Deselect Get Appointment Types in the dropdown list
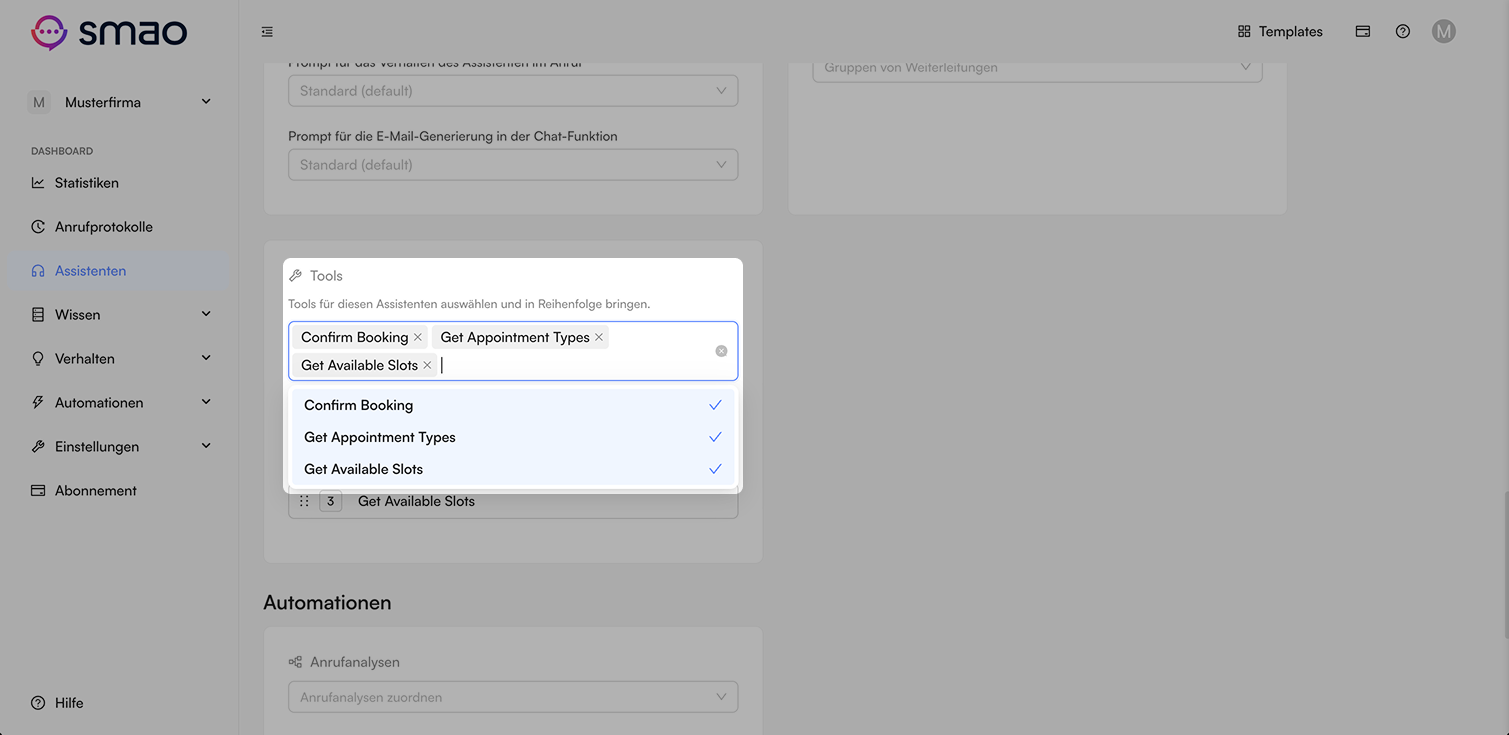1509x735 pixels. (513, 437)
